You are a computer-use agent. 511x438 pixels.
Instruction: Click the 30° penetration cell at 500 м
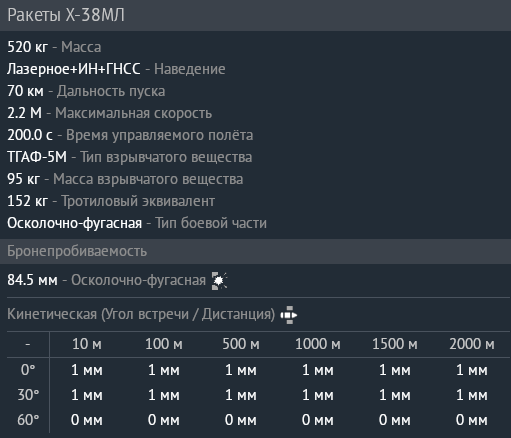click(x=241, y=395)
